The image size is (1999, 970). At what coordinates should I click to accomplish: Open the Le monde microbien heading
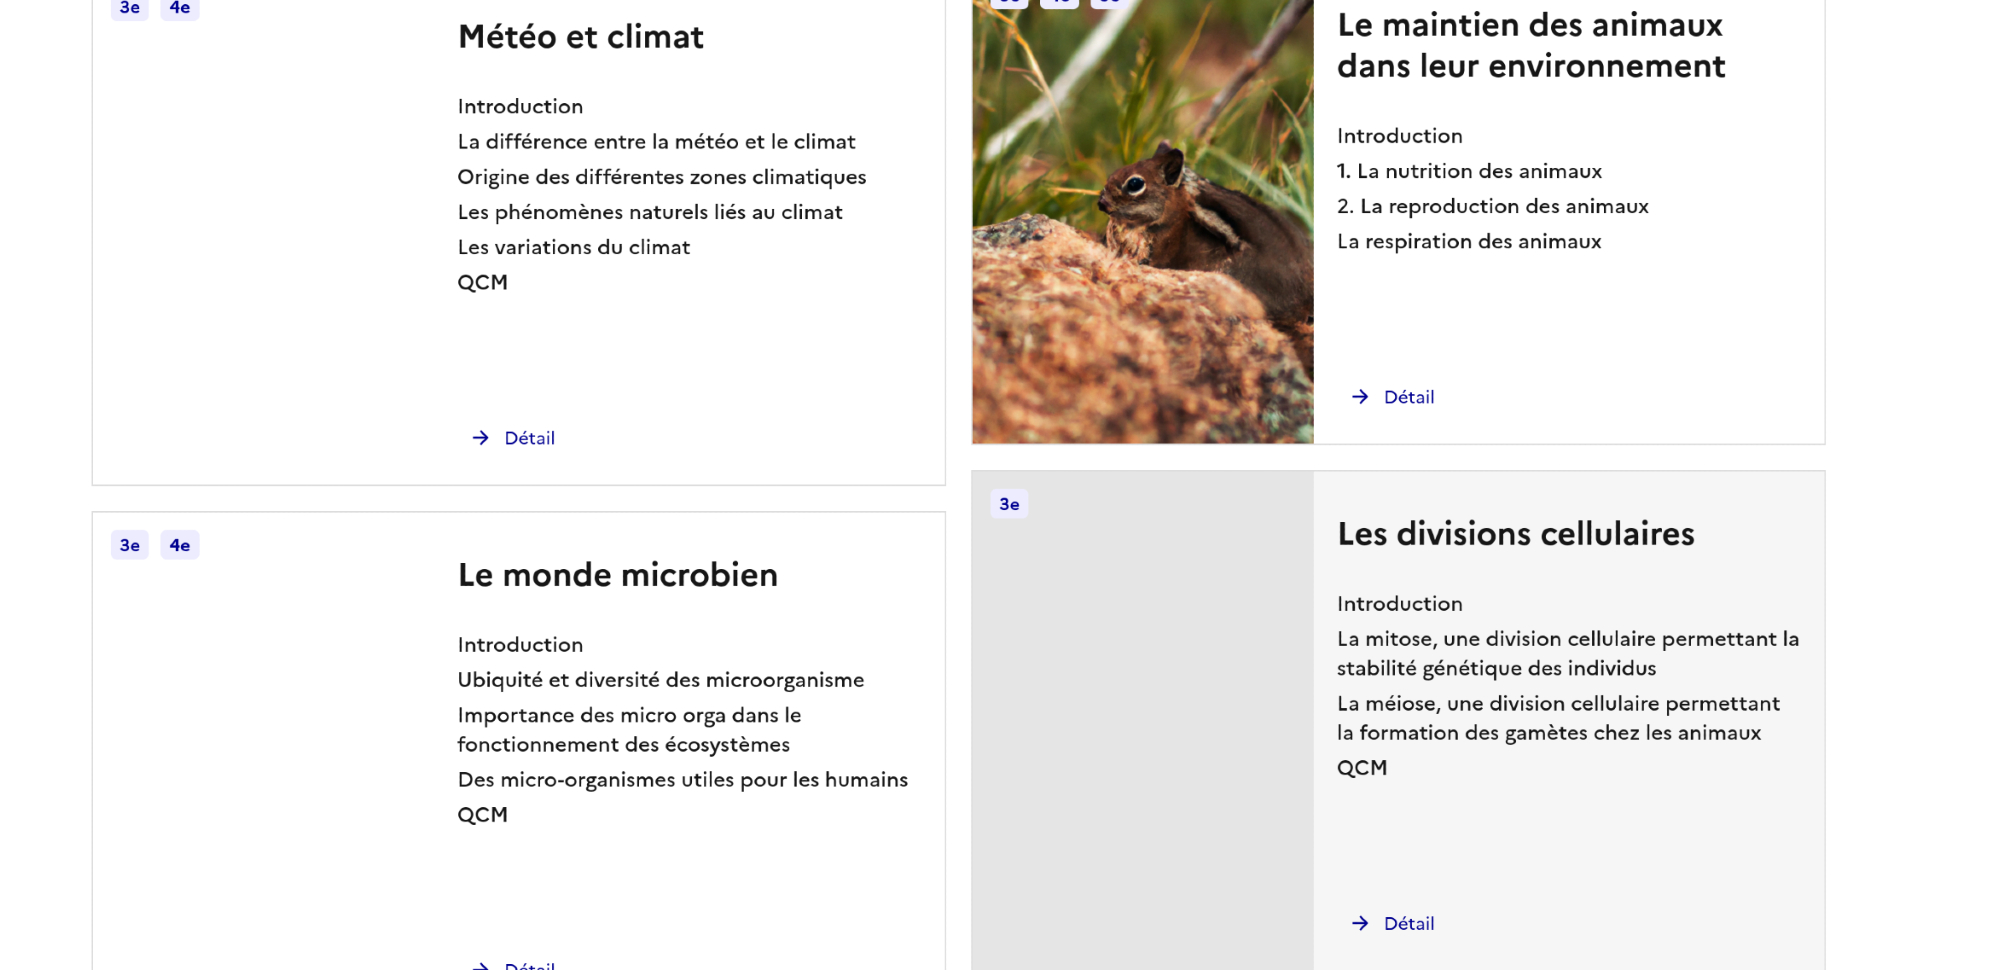617,575
